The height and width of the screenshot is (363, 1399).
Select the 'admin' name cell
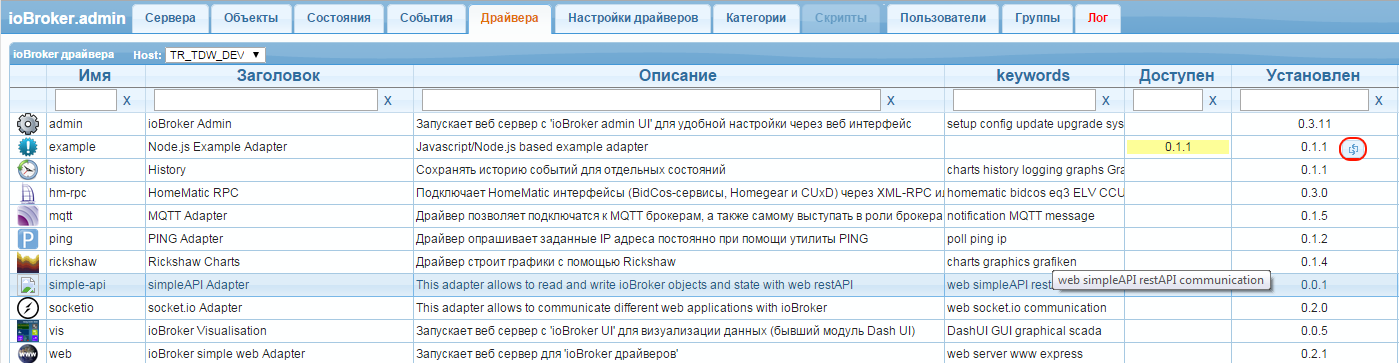[96, 124]
